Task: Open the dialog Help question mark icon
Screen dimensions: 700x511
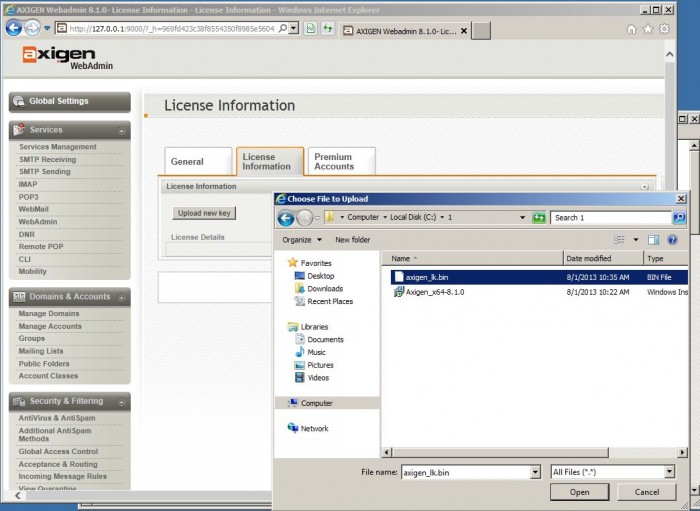Action: [672, 240]
